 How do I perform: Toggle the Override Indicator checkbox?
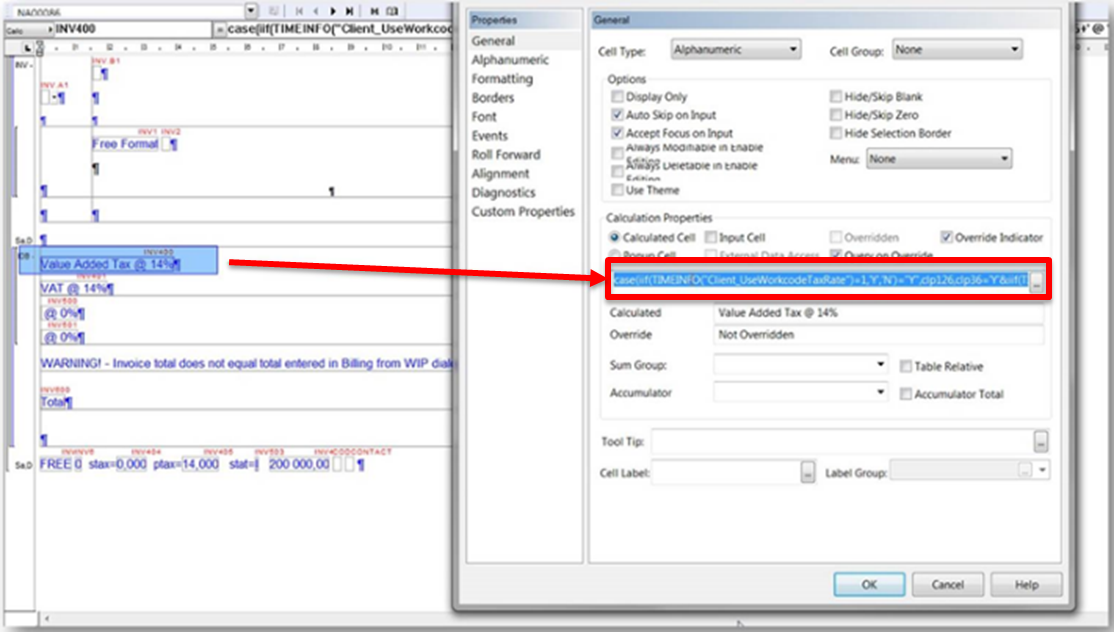click(947, 238)
